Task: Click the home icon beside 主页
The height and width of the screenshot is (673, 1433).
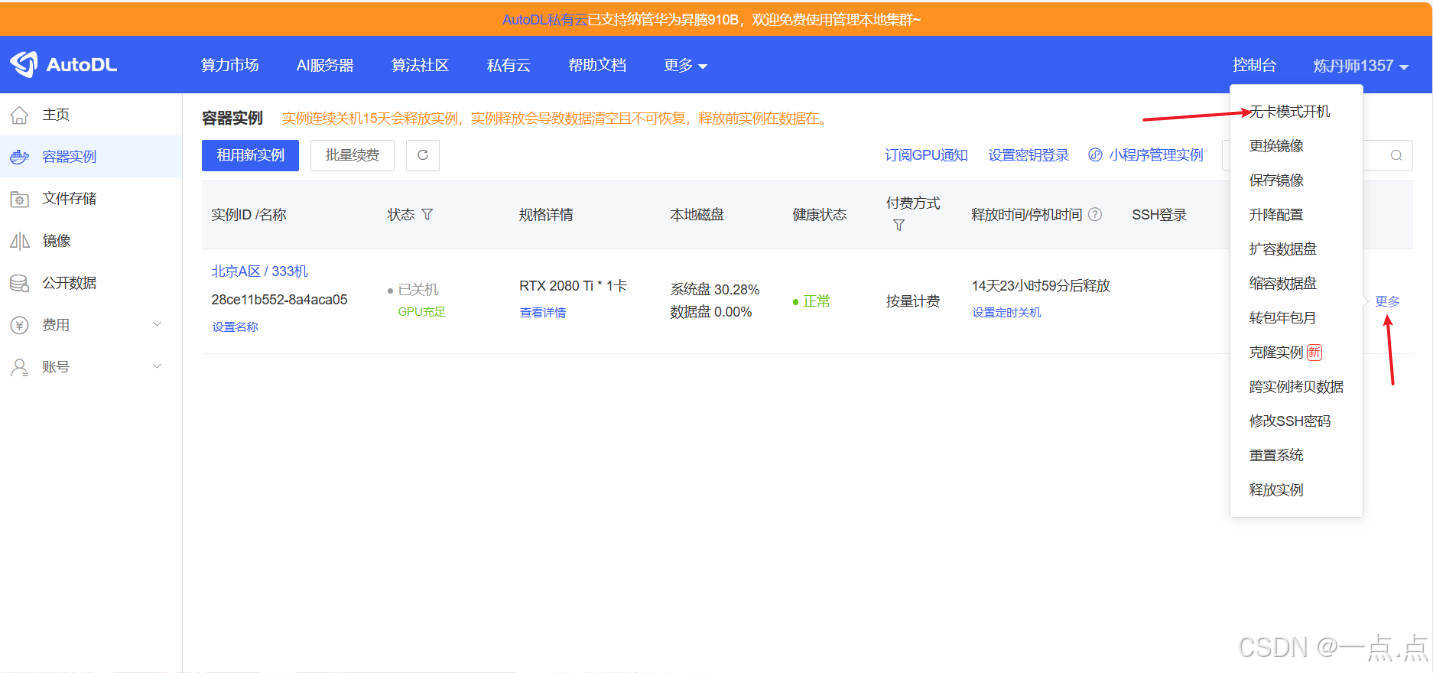Action: coord(19,115)
